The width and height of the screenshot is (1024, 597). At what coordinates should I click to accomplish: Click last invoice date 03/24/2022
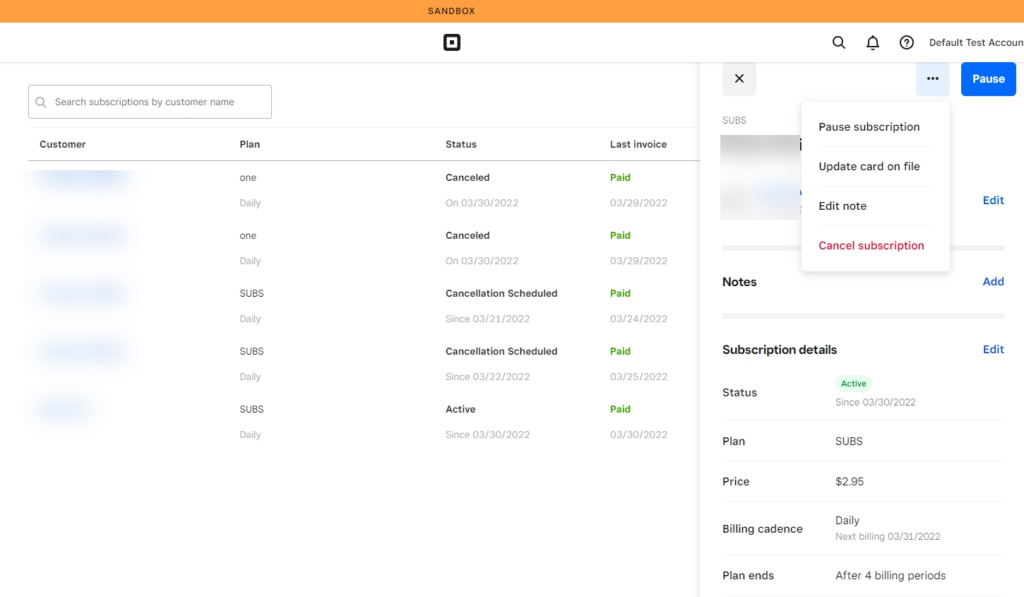pyautogui.click(x=639, y=319)
